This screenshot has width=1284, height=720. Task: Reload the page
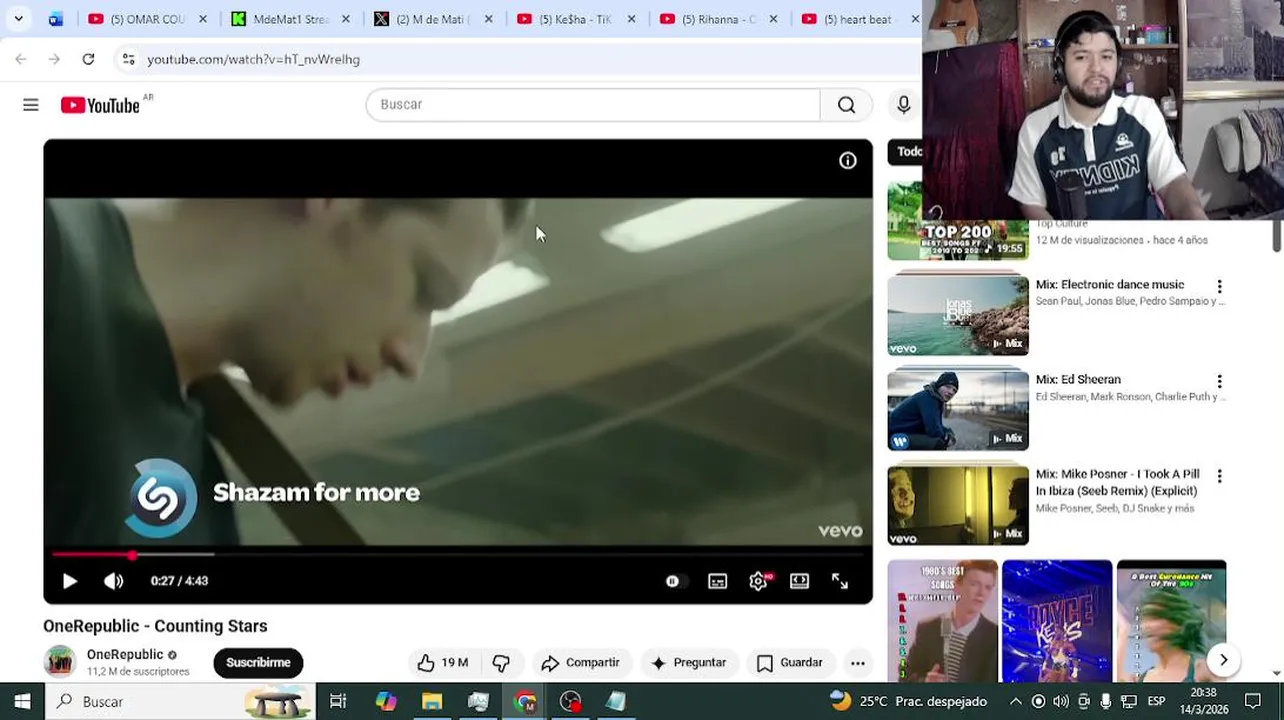pyautogui.click(x=88, y=59)
